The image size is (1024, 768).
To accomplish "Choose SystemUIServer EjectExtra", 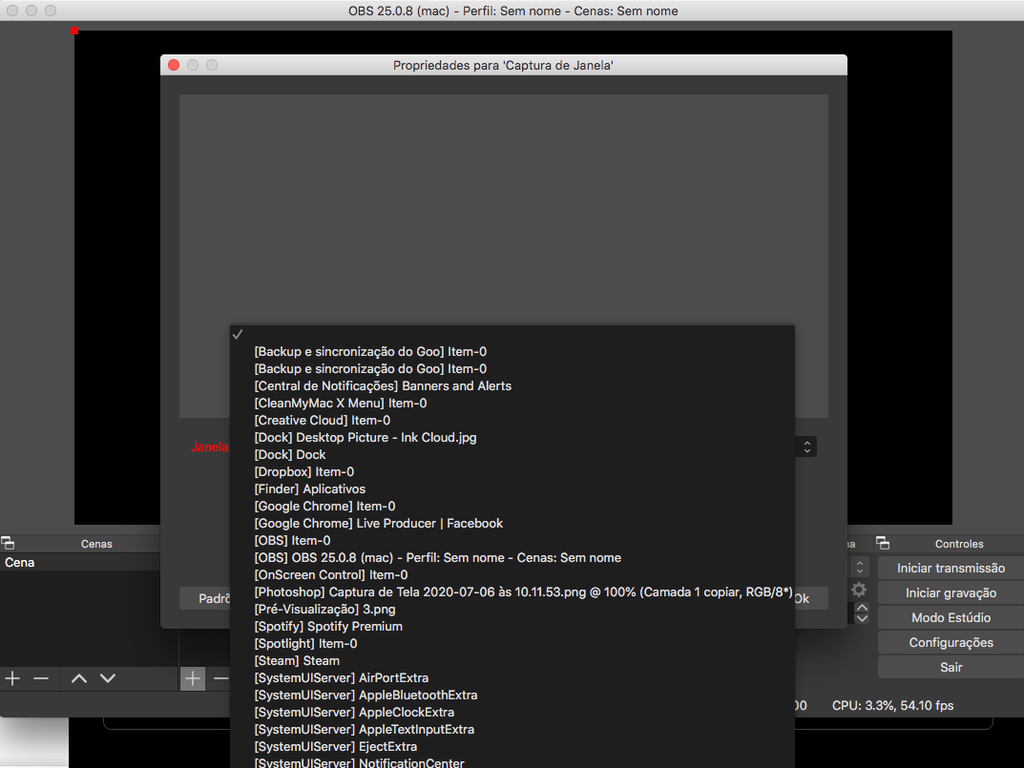I will 512,746.
